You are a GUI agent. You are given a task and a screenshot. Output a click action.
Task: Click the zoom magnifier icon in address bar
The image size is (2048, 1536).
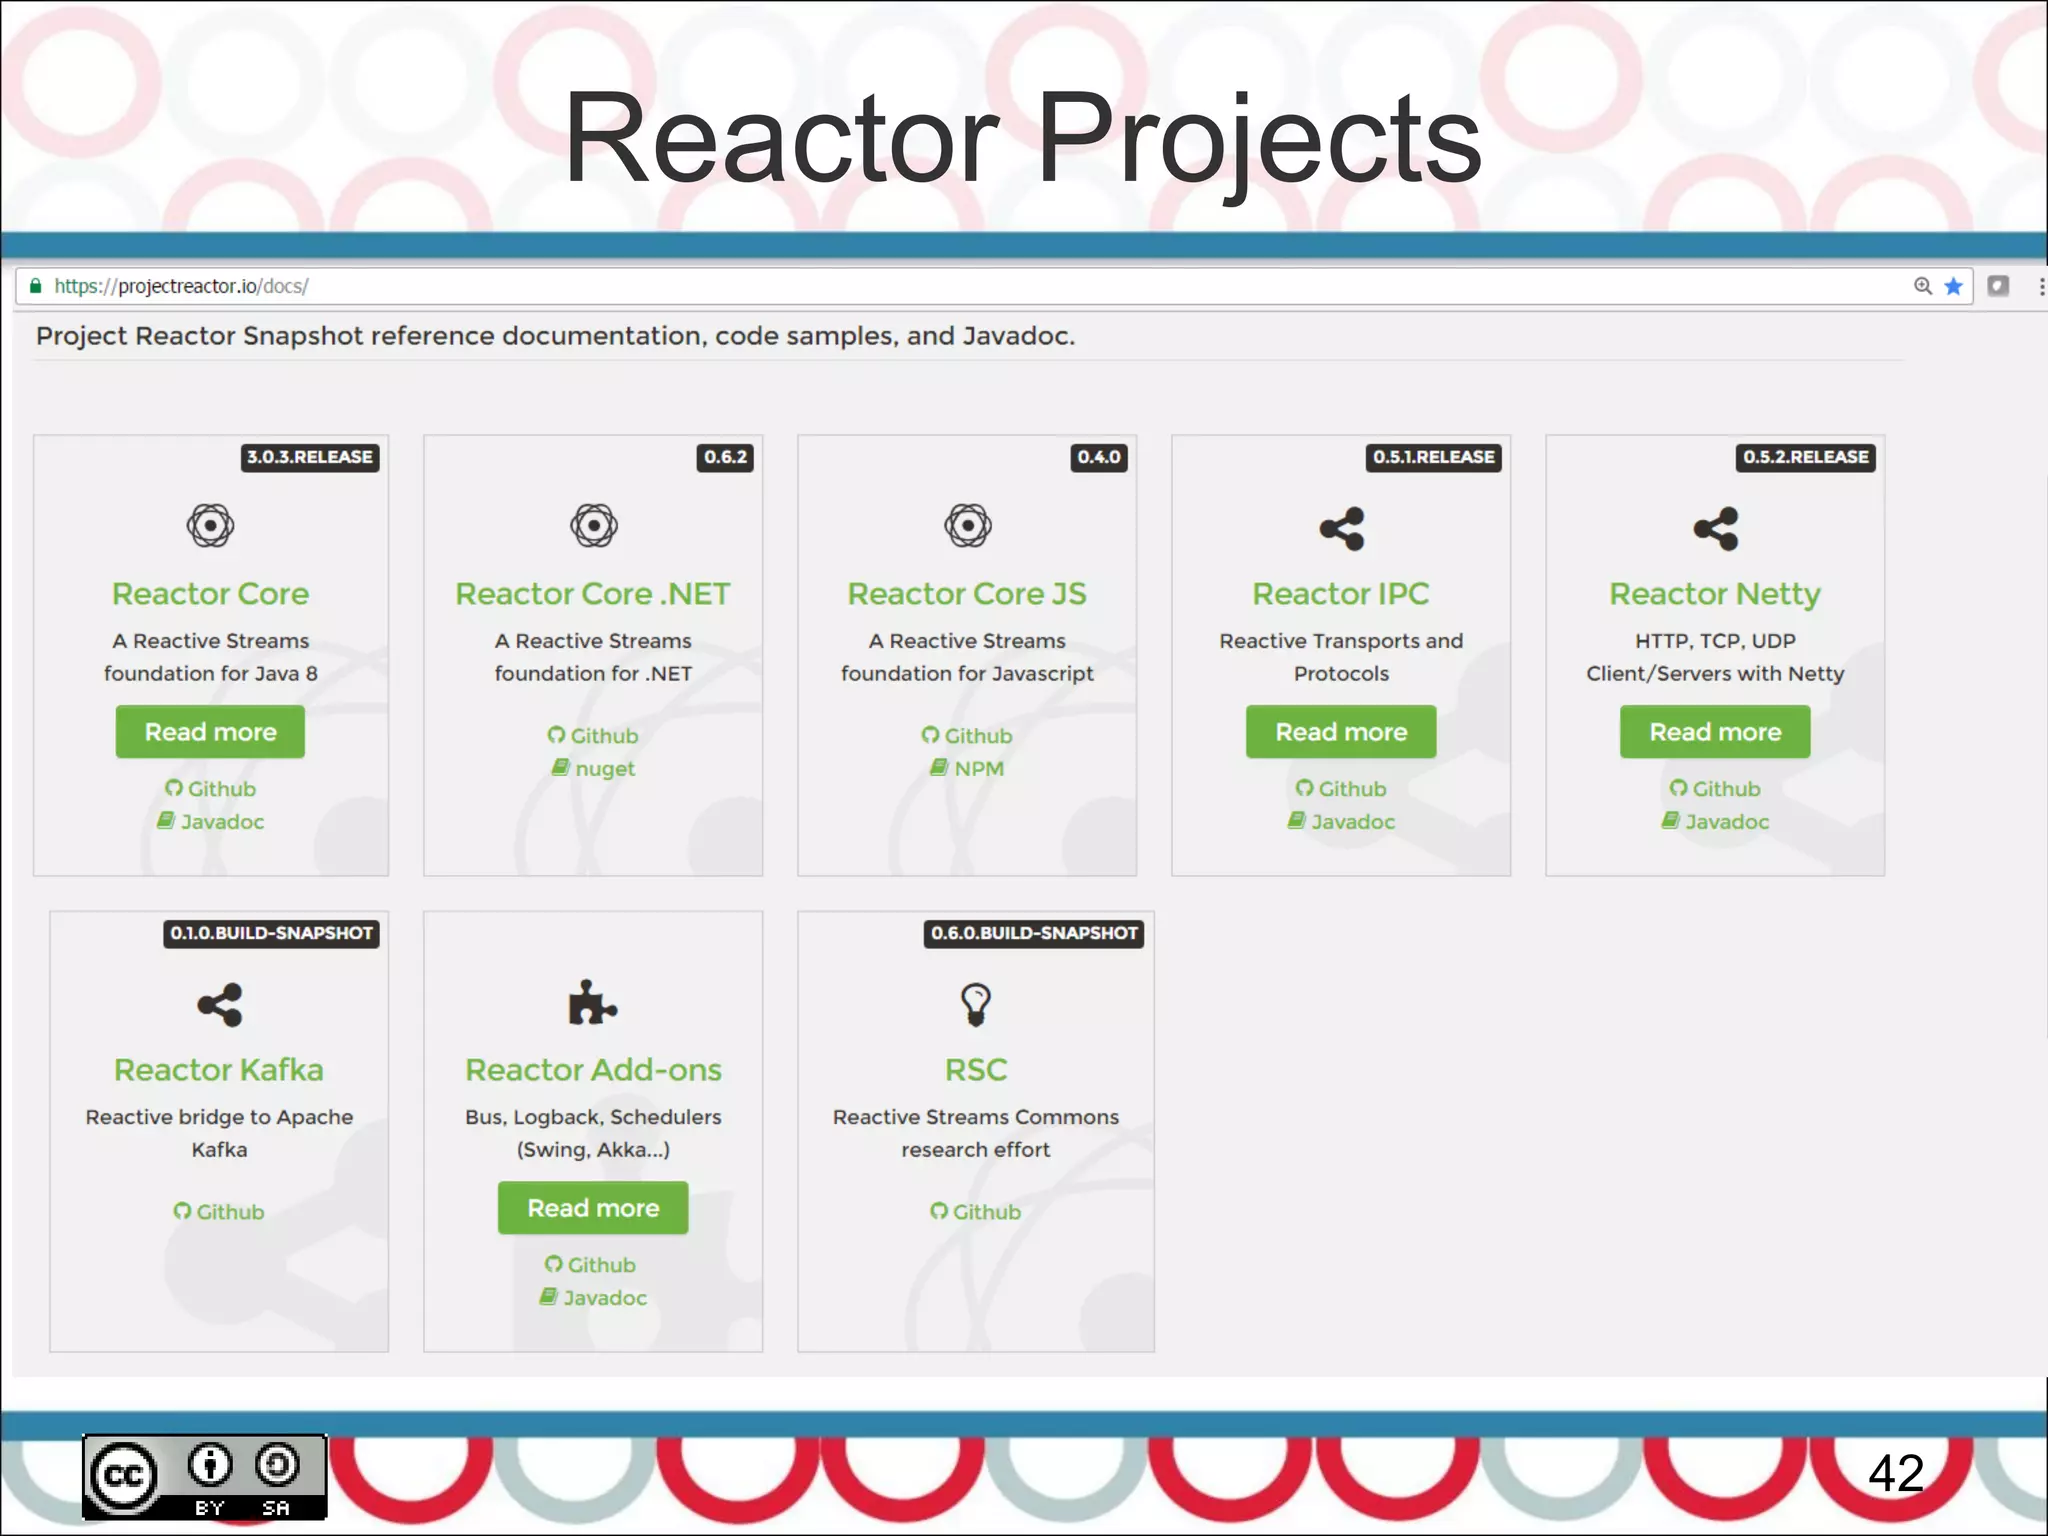pyautogui.click(x=1922, y=287)
